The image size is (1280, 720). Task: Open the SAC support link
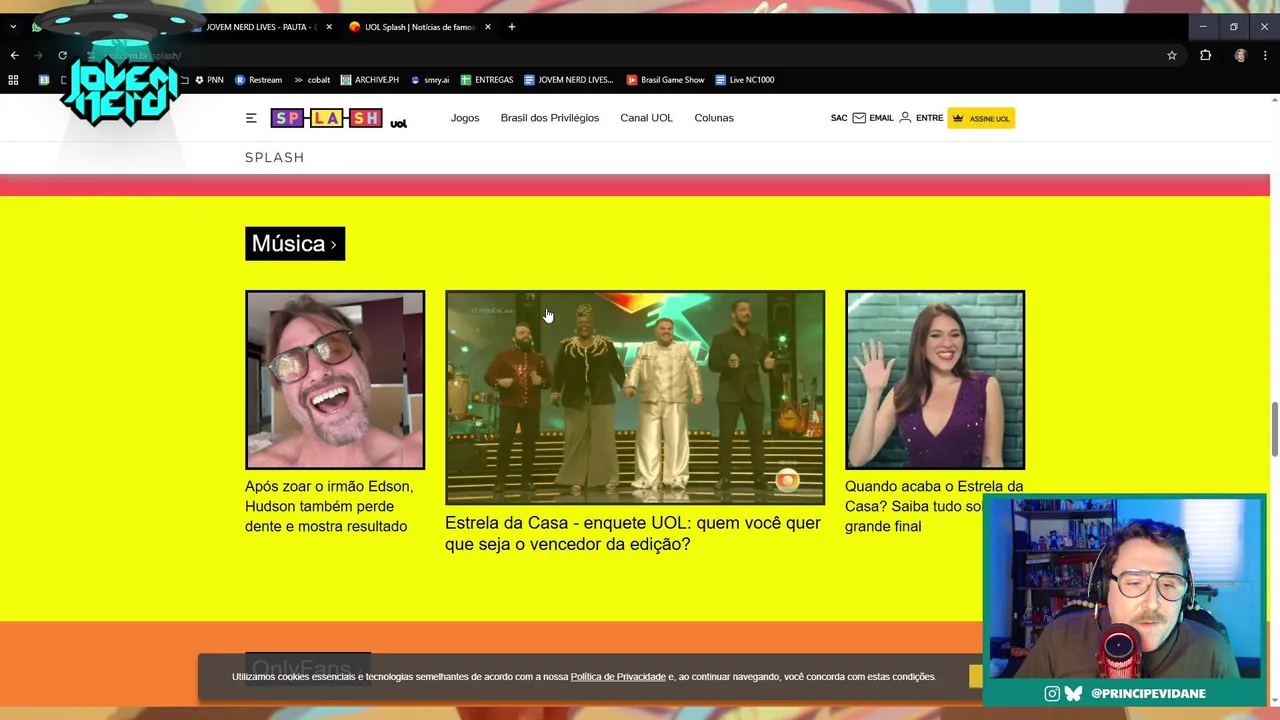click(839, 118)
